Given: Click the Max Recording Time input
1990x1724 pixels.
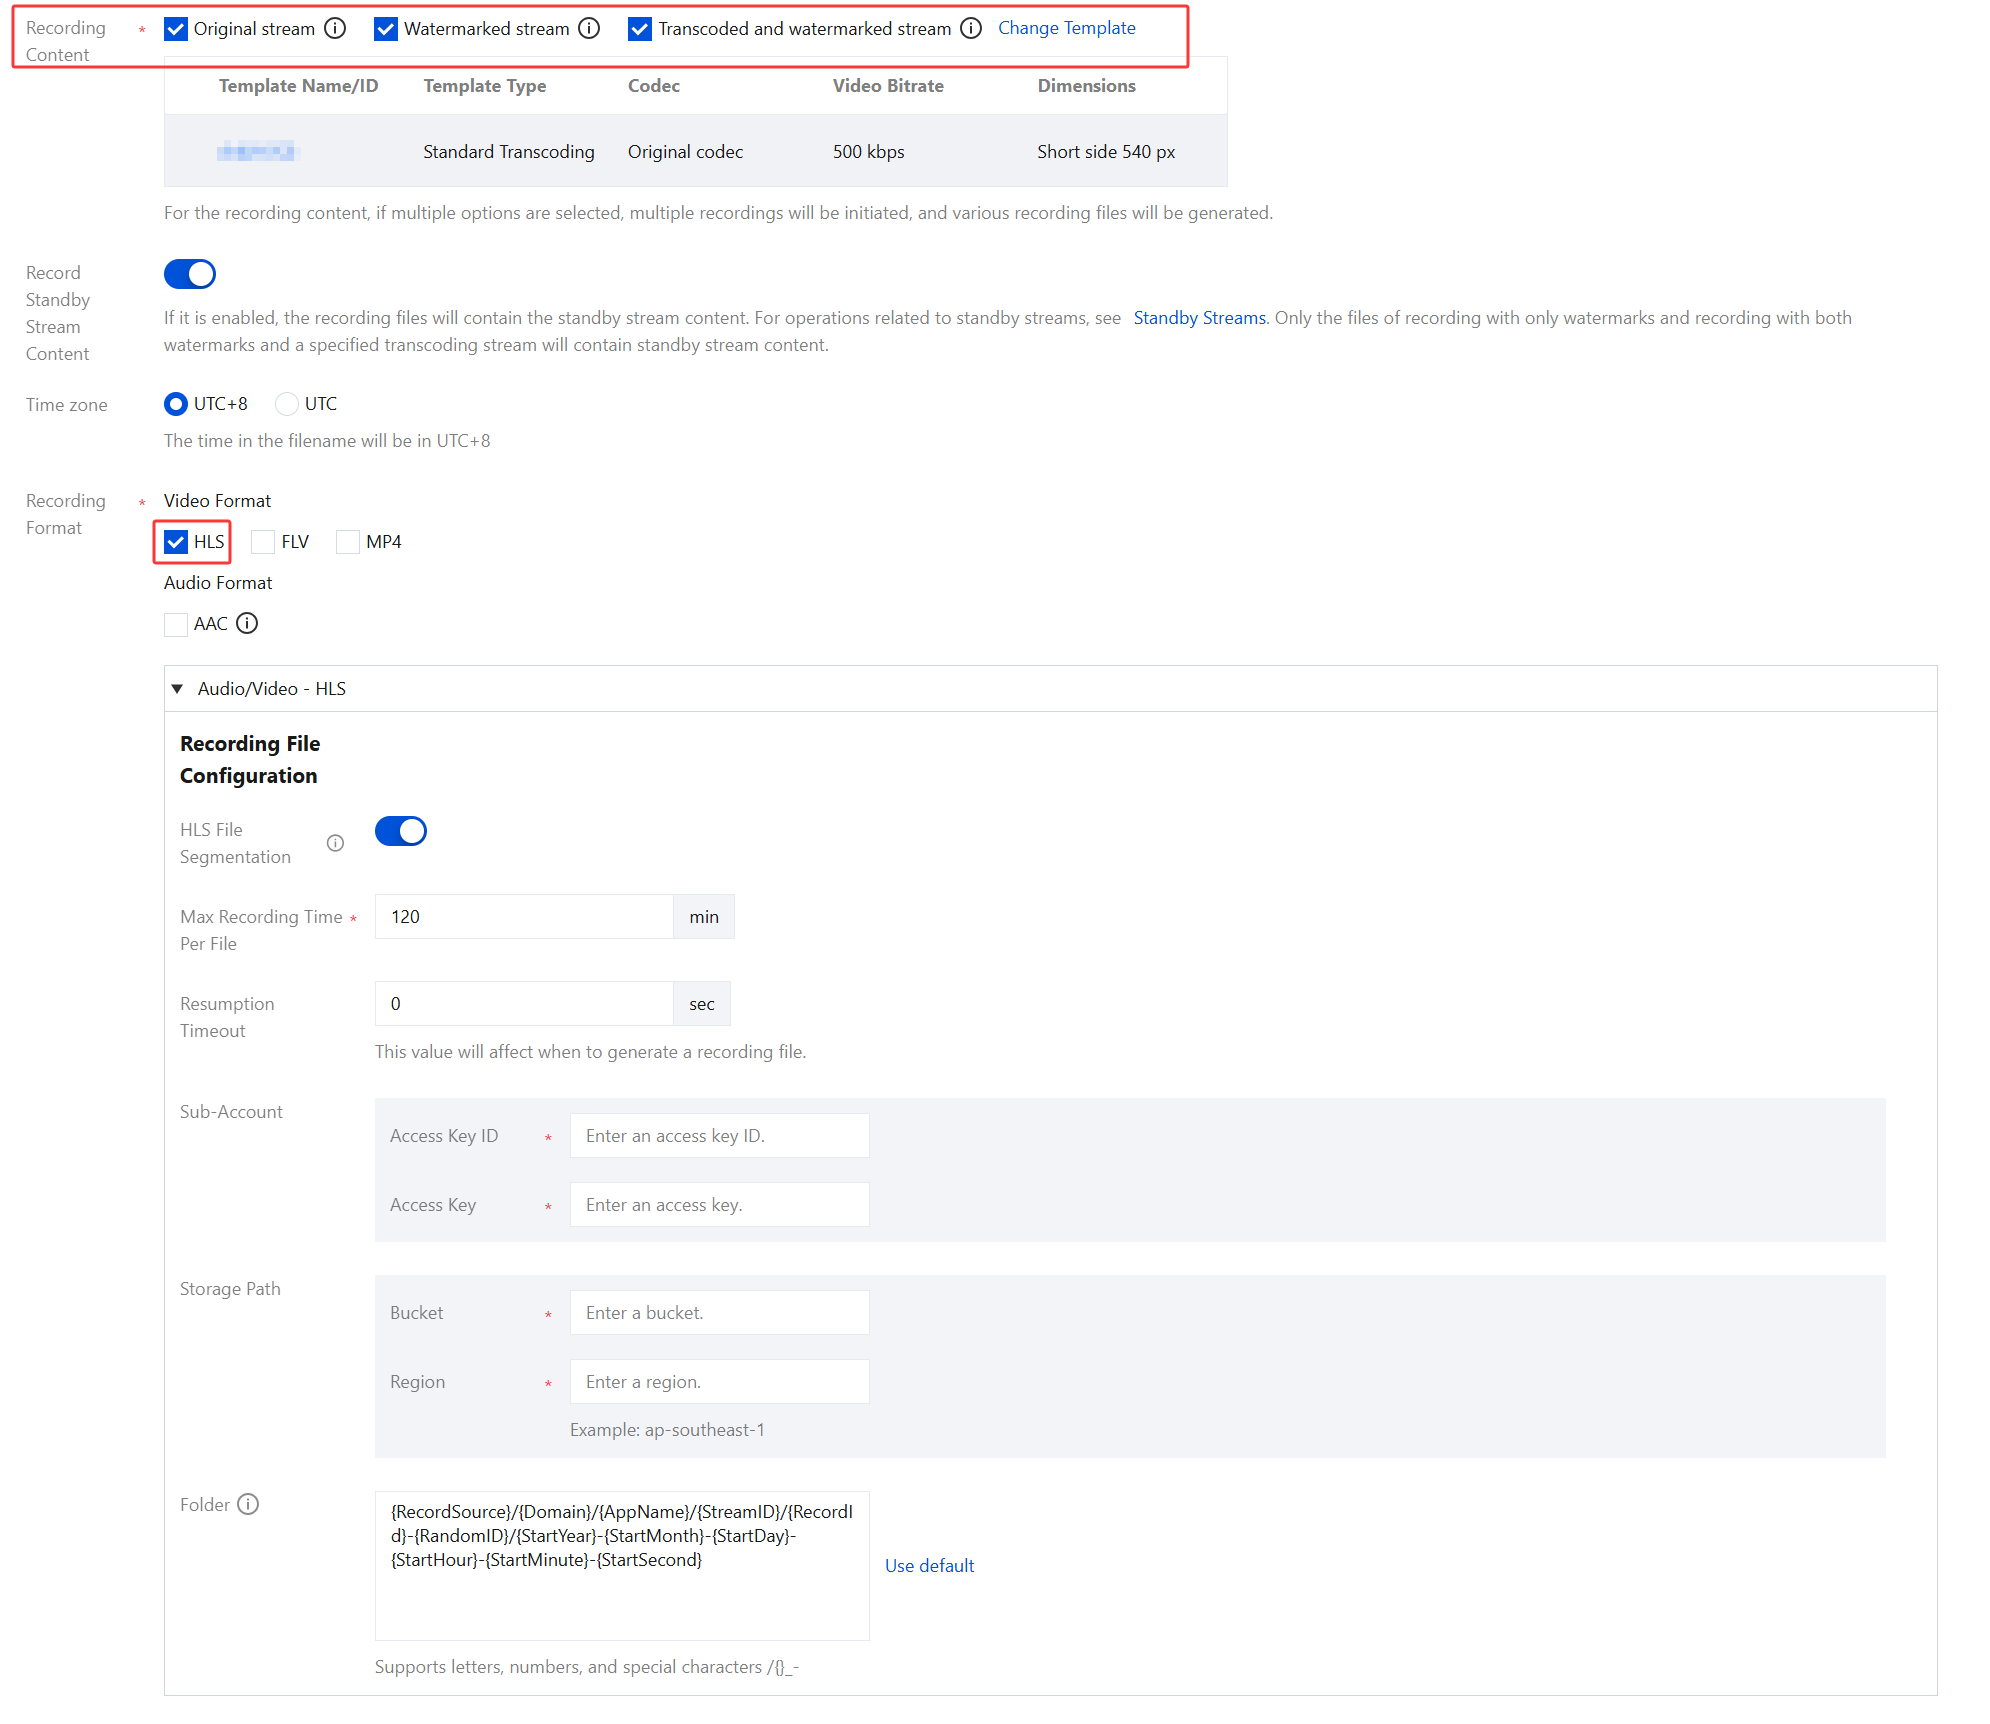Looking at the screenshot, I should [x=524, y=917].
